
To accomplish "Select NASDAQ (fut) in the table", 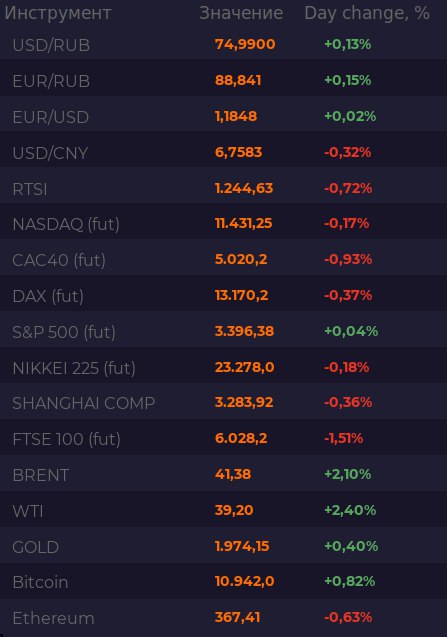I will (66, 224).
